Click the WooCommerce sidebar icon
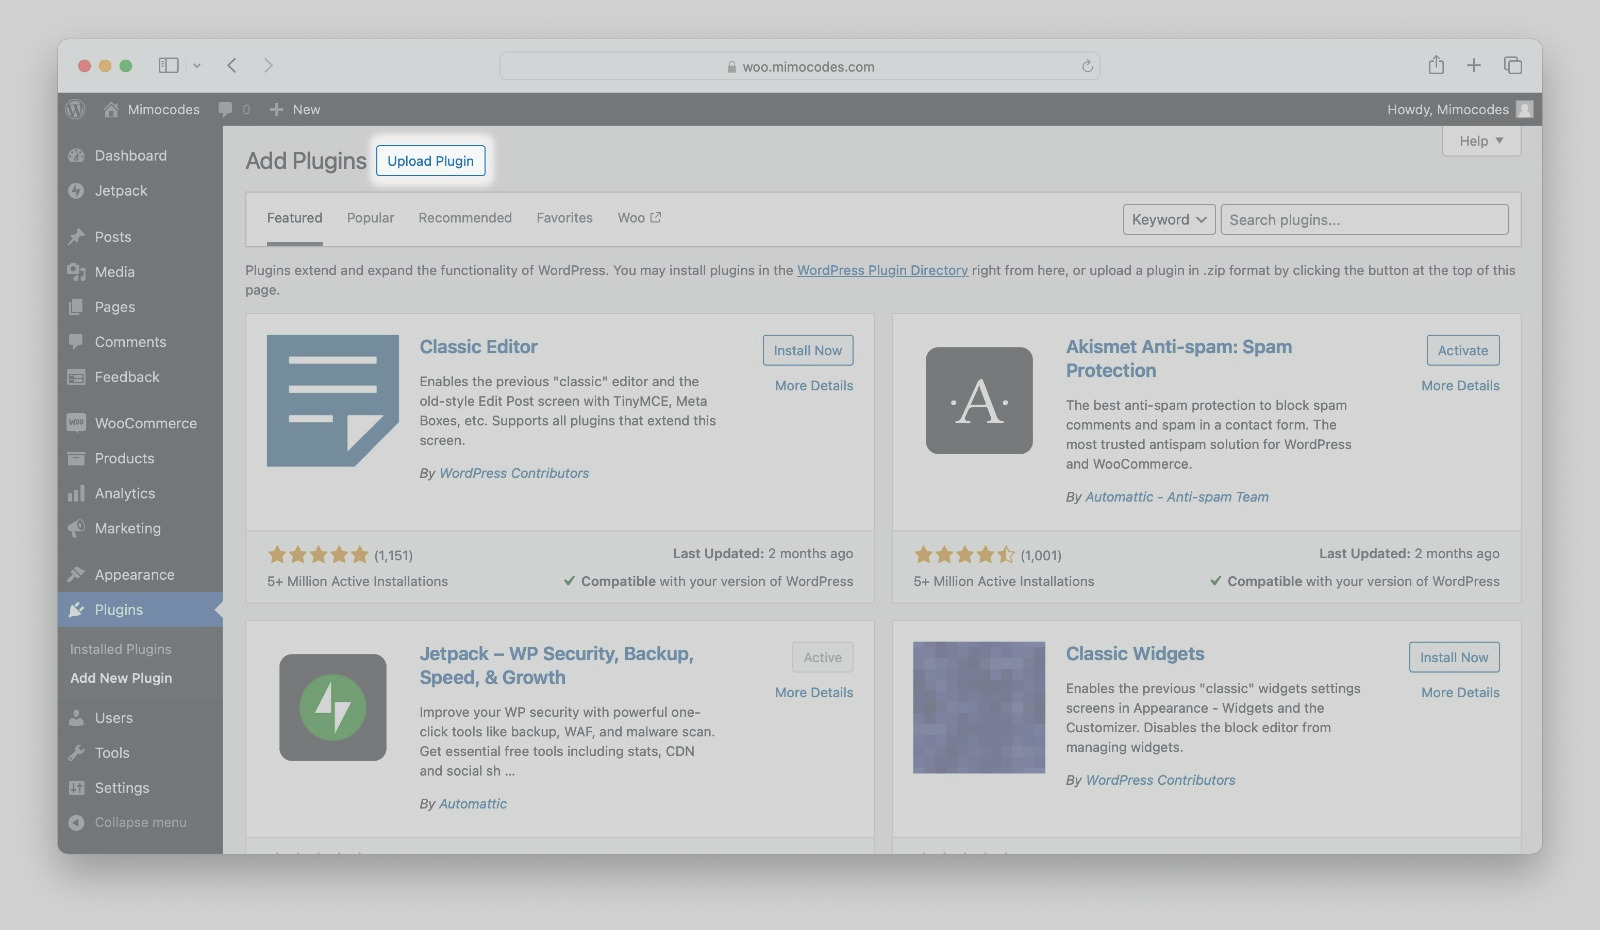Screen dimensions: 1600x930 point(77,422)
